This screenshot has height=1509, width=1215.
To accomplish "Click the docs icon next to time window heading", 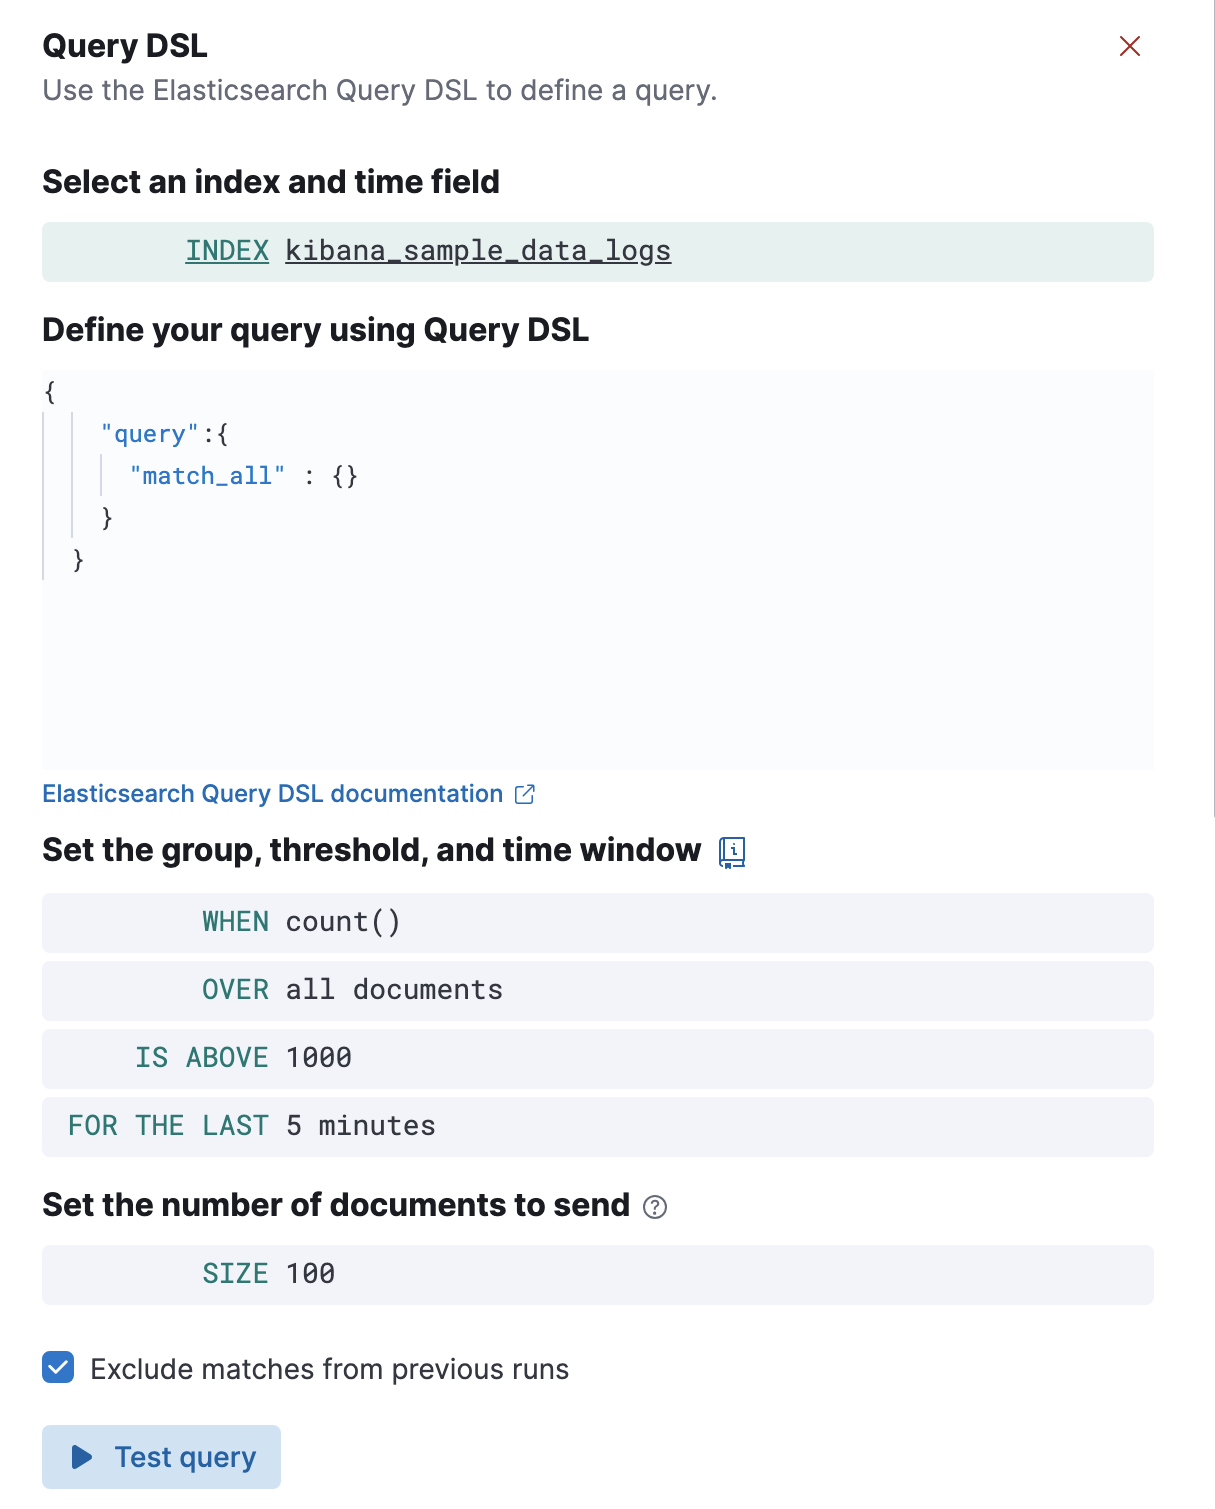I will click(x=731, y=852).
